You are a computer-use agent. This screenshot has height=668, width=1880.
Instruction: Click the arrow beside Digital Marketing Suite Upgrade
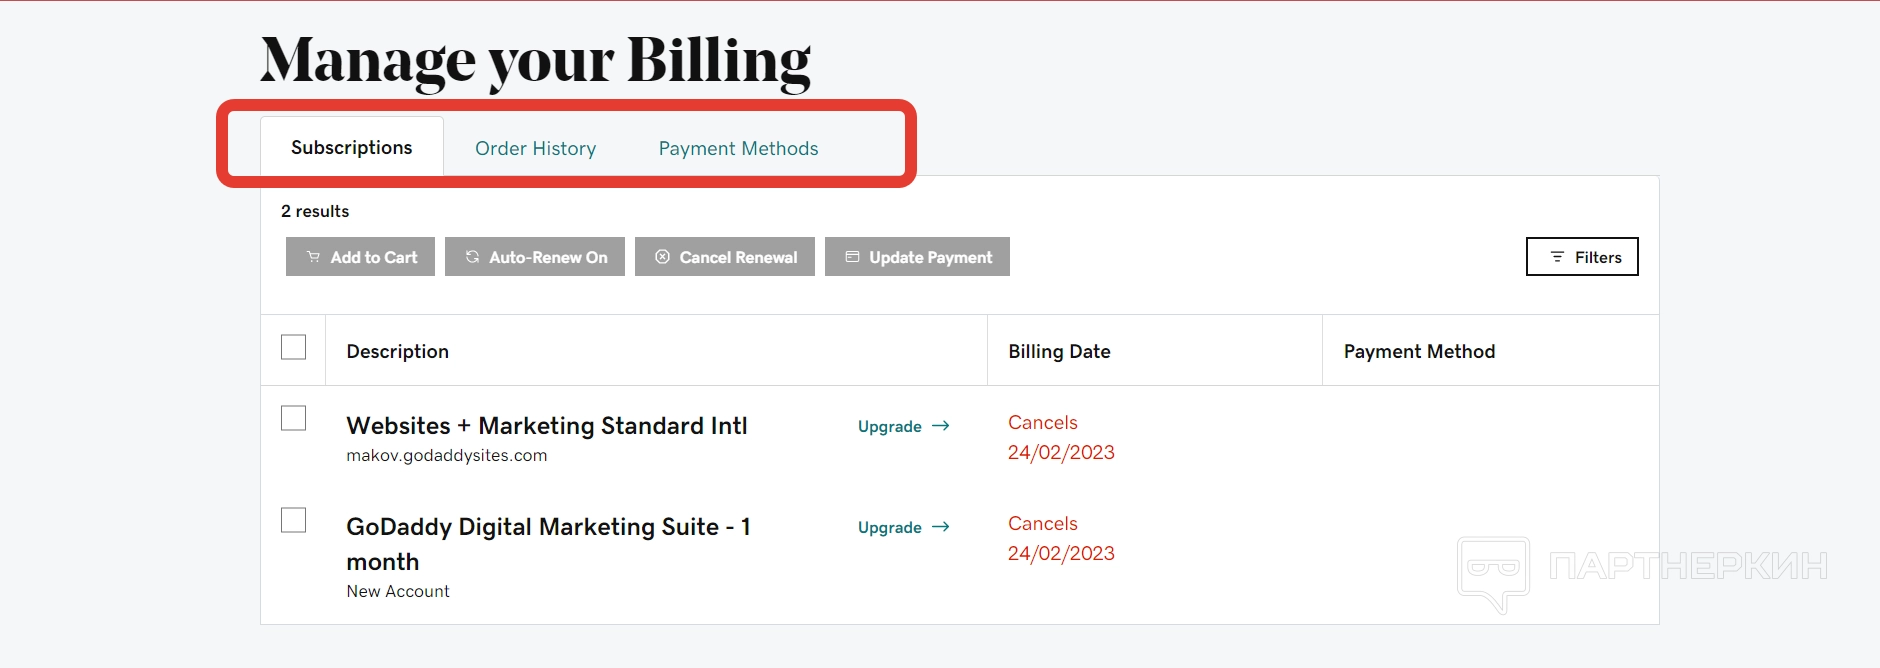pyautogui.click(x=940, y=527)
